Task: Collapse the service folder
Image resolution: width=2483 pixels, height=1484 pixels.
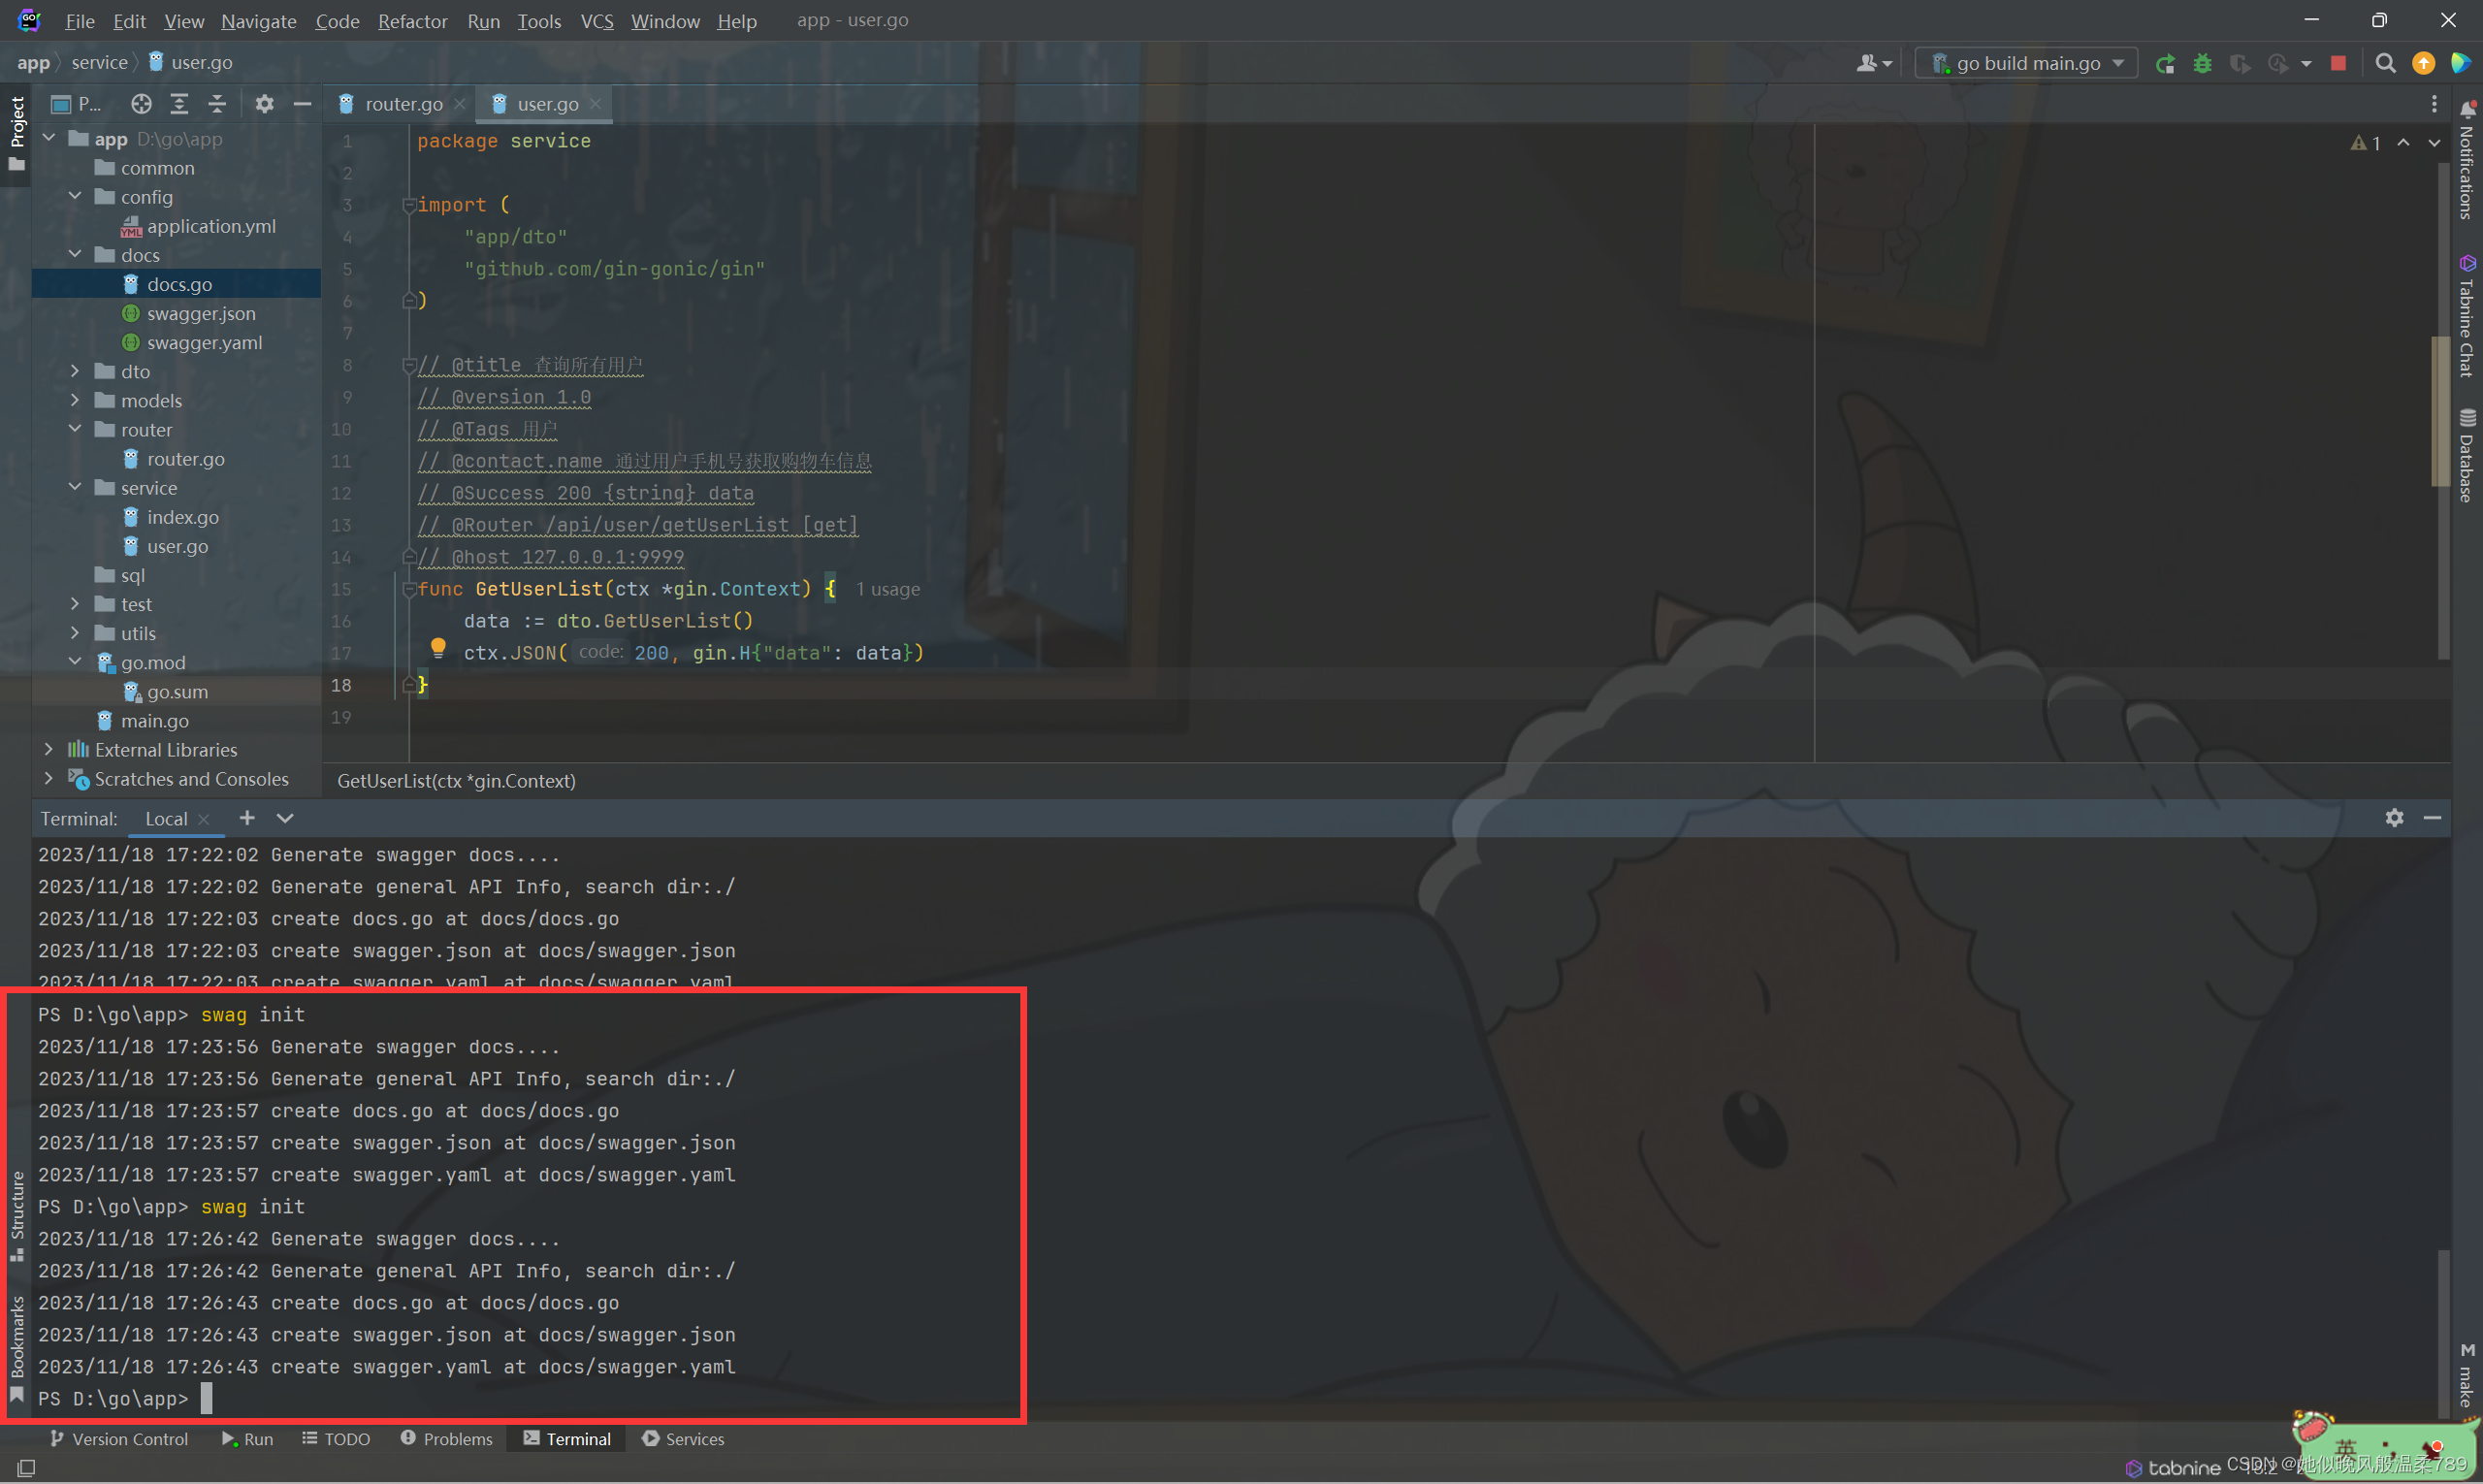Action: [x=75, y=487]
